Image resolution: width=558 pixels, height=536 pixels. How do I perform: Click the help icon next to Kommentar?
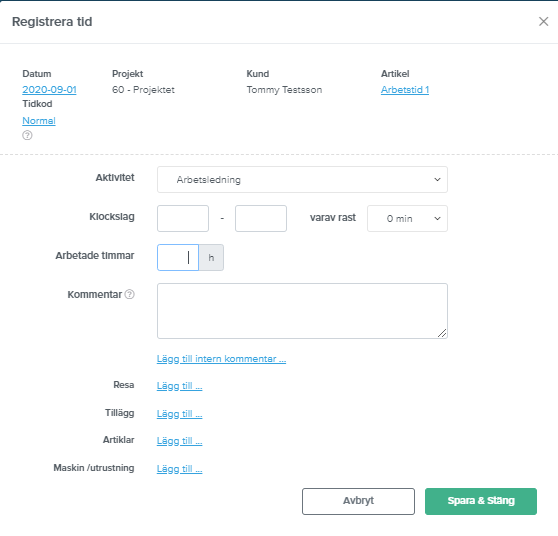[130, 294]
